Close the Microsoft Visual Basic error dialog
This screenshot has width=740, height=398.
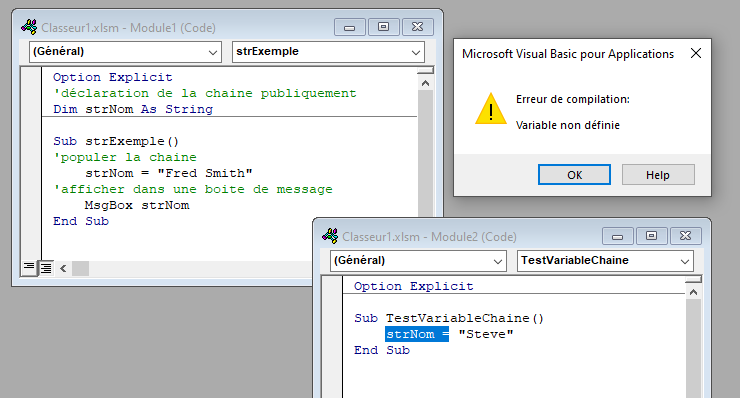point(696,53)
